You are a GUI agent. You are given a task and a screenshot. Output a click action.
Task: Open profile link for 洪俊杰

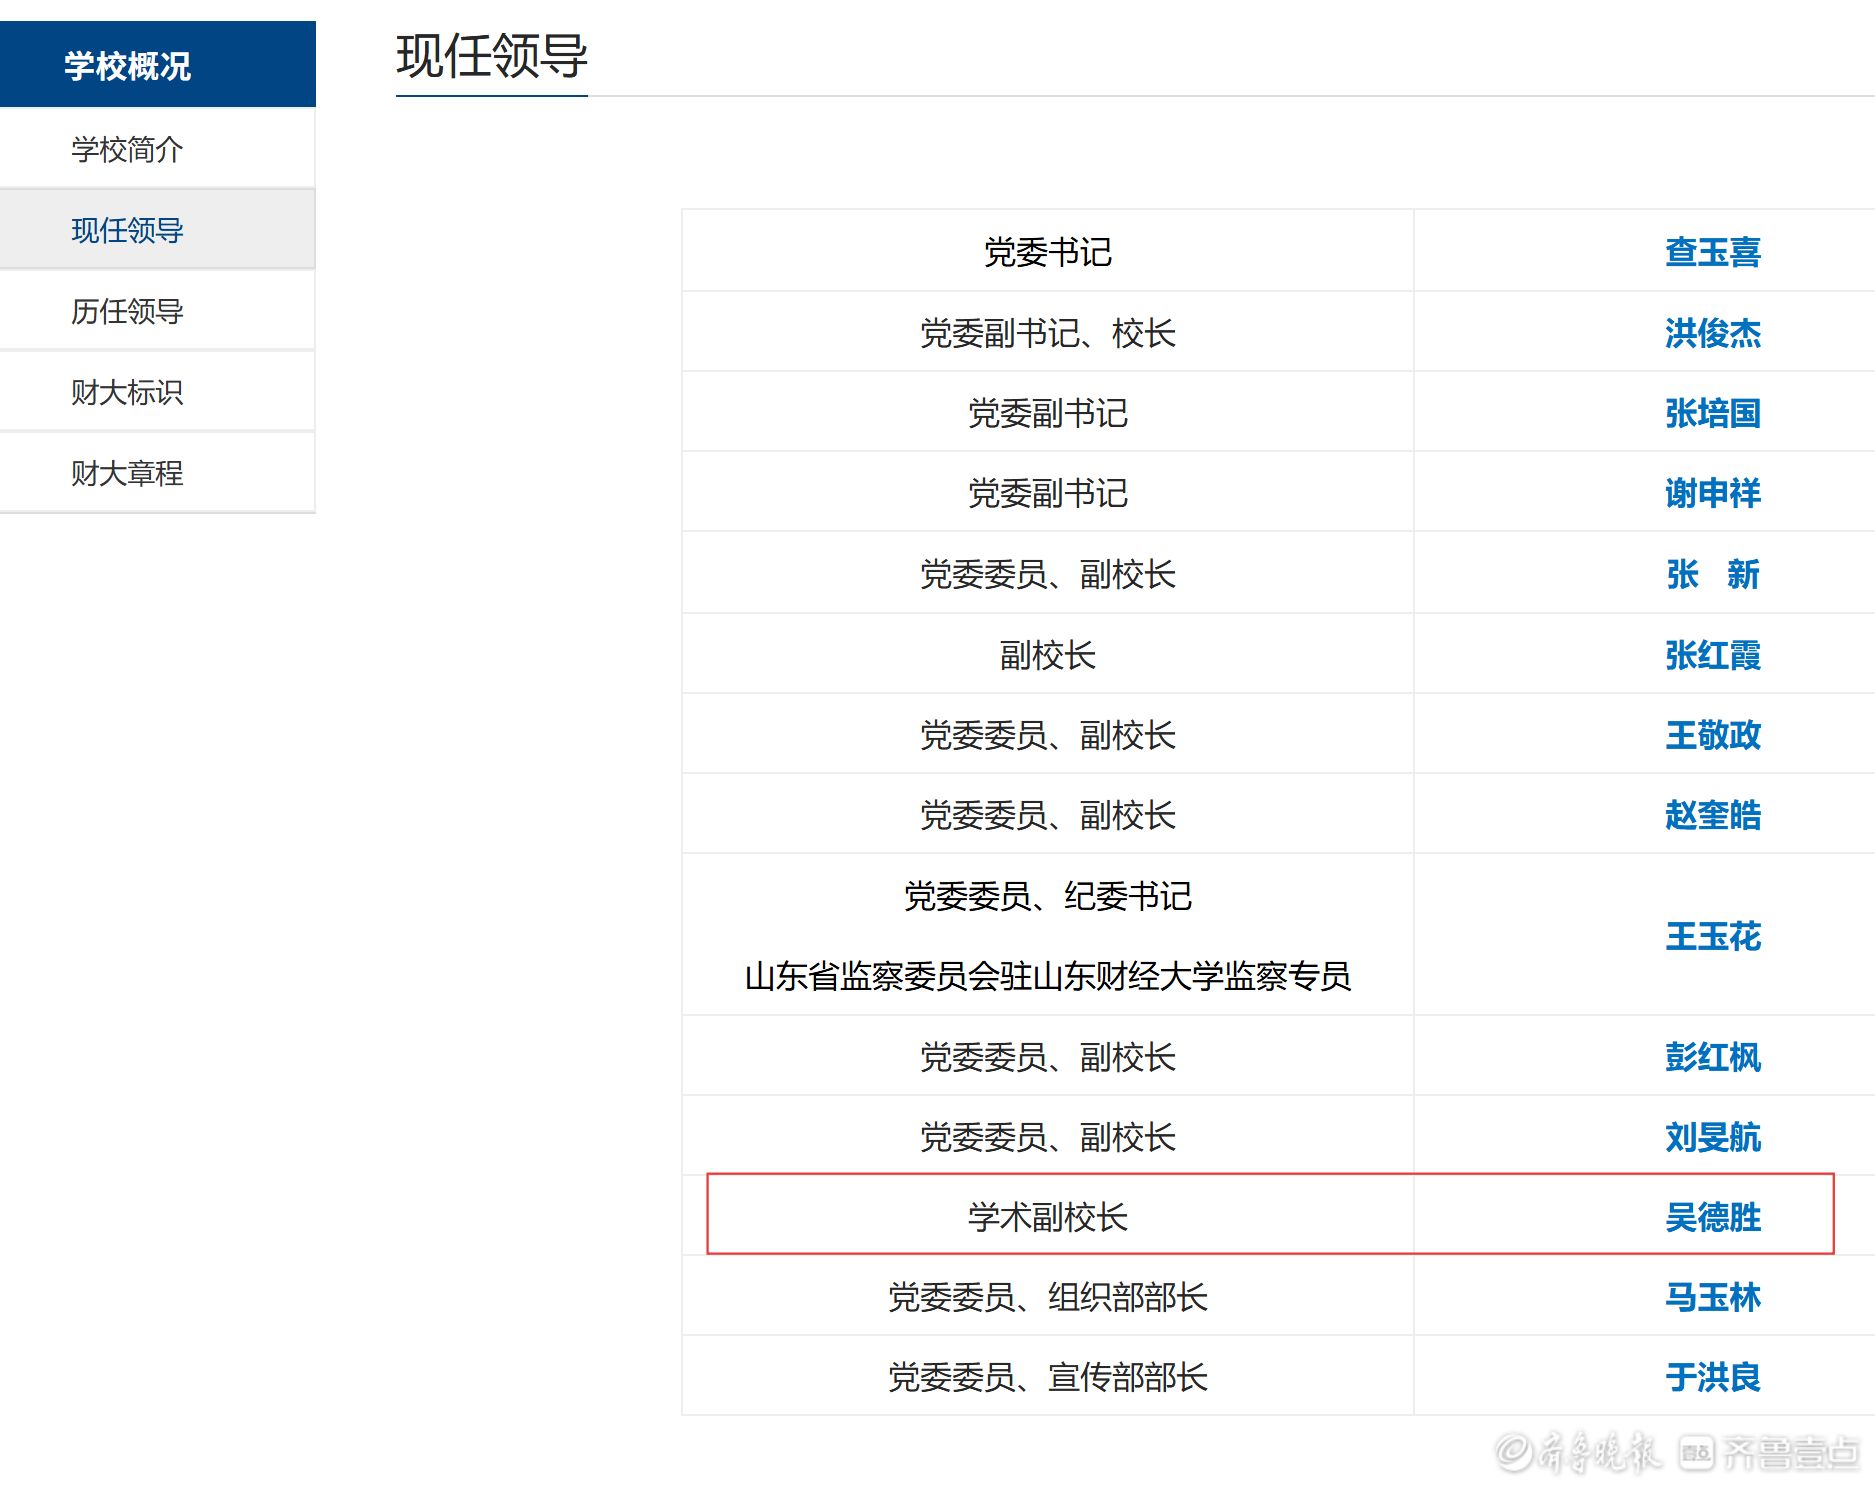point(1712,333)
